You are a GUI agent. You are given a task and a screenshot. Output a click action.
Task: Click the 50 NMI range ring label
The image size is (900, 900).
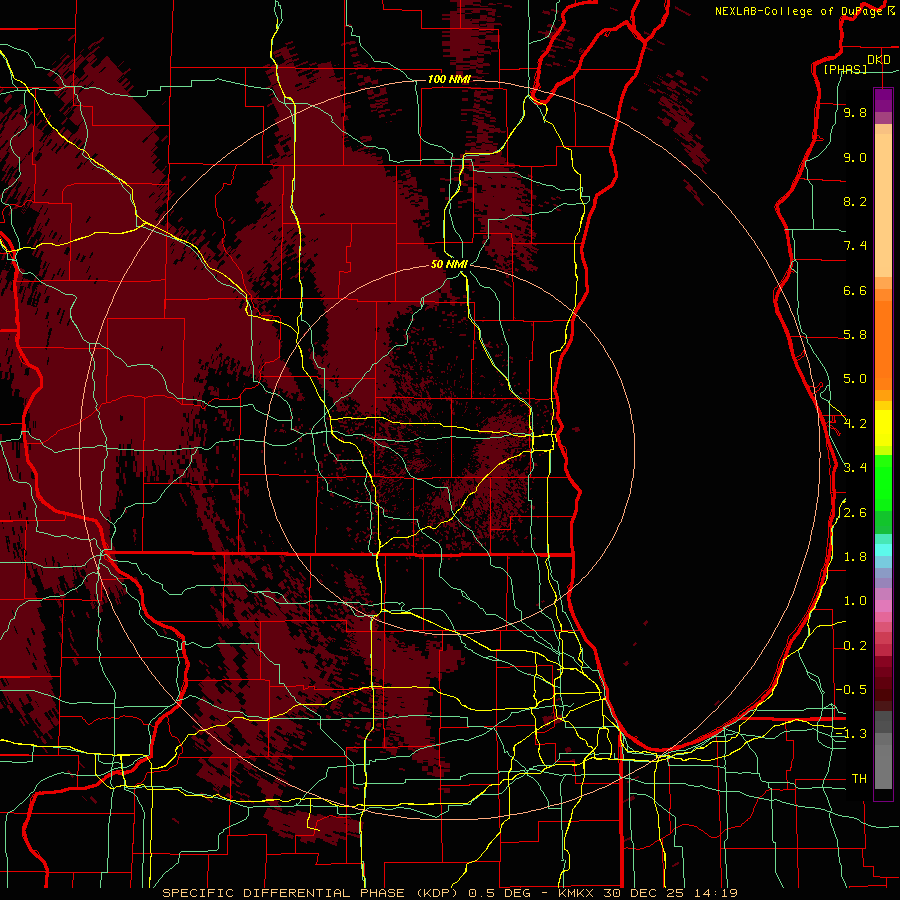pos(449,264)
